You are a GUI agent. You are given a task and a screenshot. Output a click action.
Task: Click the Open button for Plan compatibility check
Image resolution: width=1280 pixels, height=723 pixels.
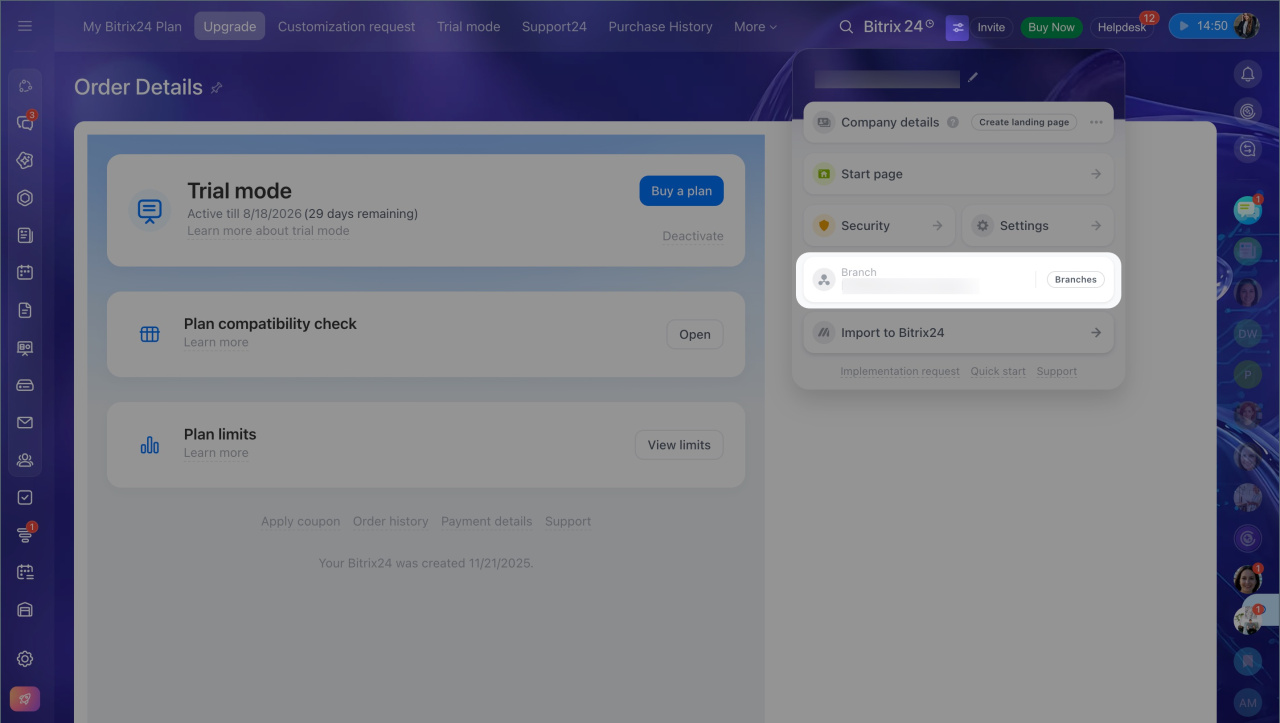(695, 334)
